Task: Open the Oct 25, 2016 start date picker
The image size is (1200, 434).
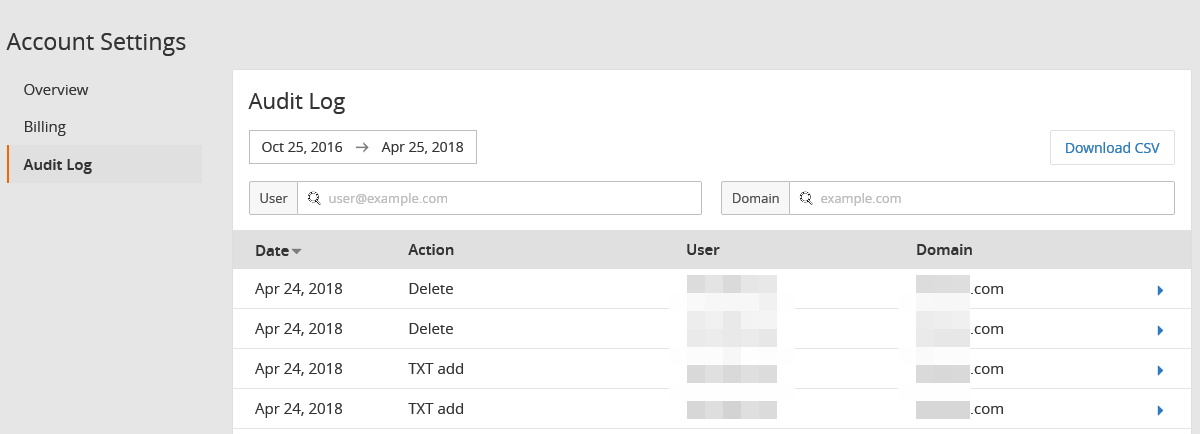Action: coord(302,147)
